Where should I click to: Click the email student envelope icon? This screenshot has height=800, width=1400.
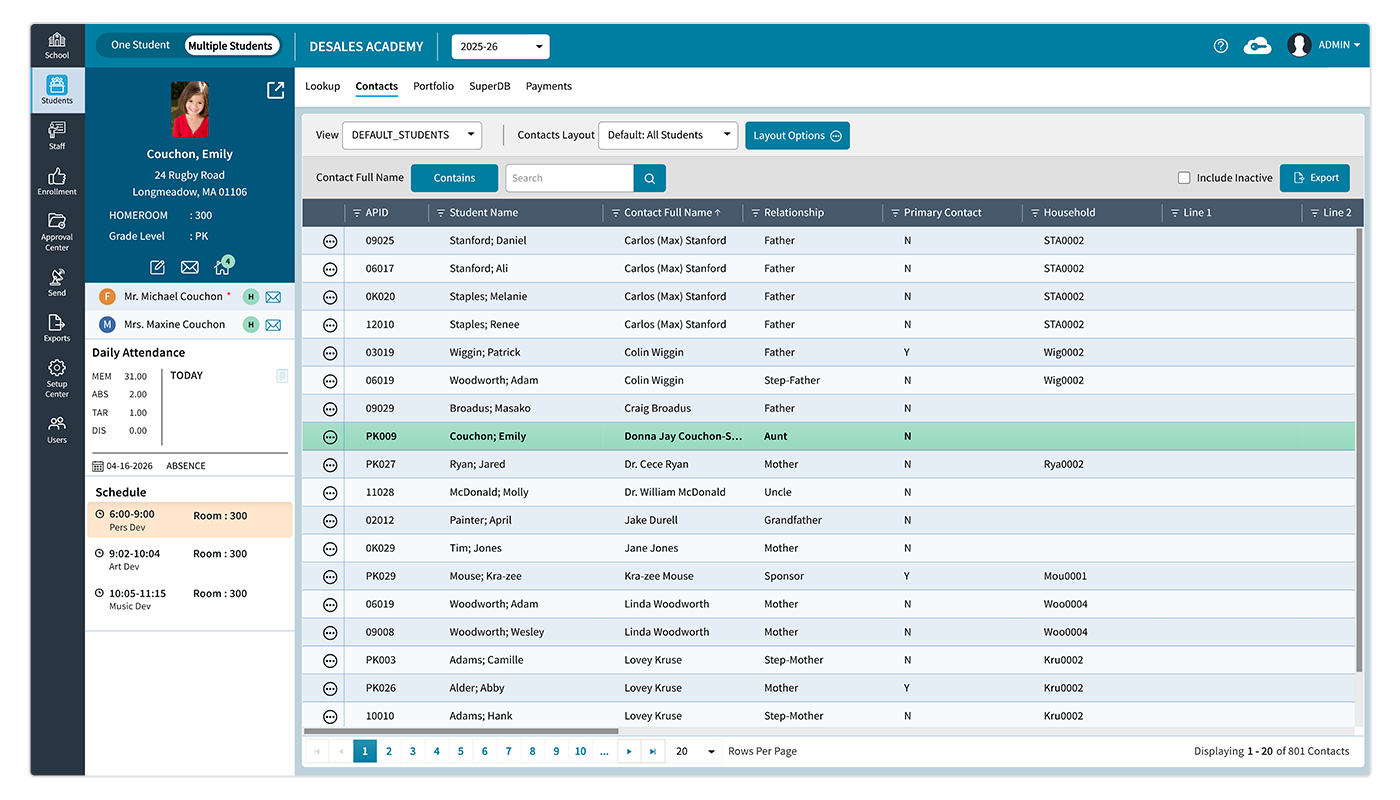point(189,267)
